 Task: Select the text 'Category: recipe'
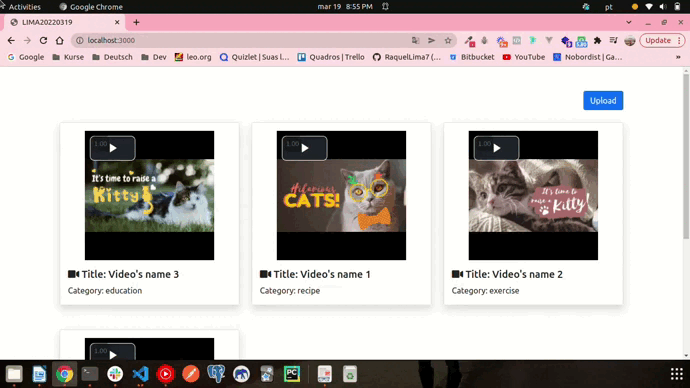click(x=290, y=290)
